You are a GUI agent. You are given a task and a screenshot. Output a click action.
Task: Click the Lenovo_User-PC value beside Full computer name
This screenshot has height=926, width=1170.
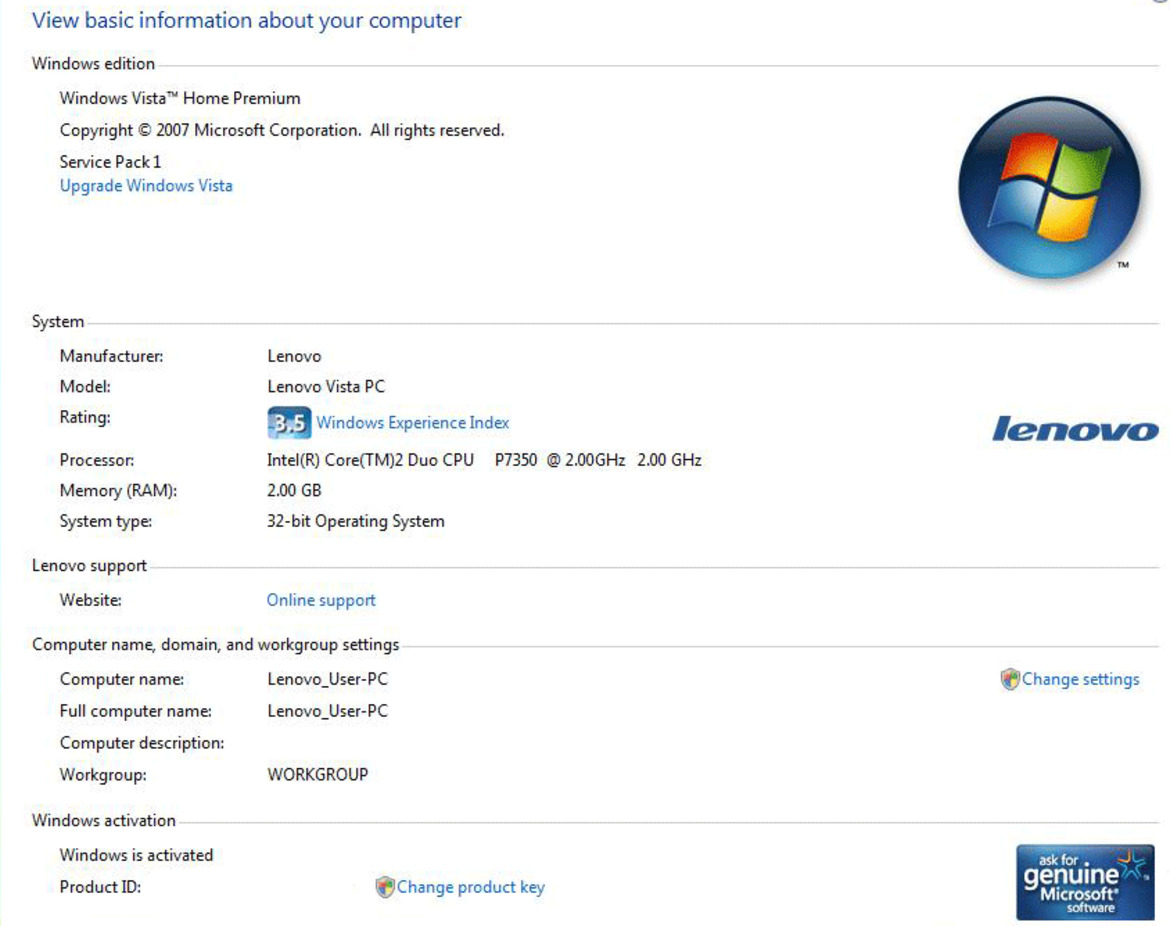coord(328,711)
